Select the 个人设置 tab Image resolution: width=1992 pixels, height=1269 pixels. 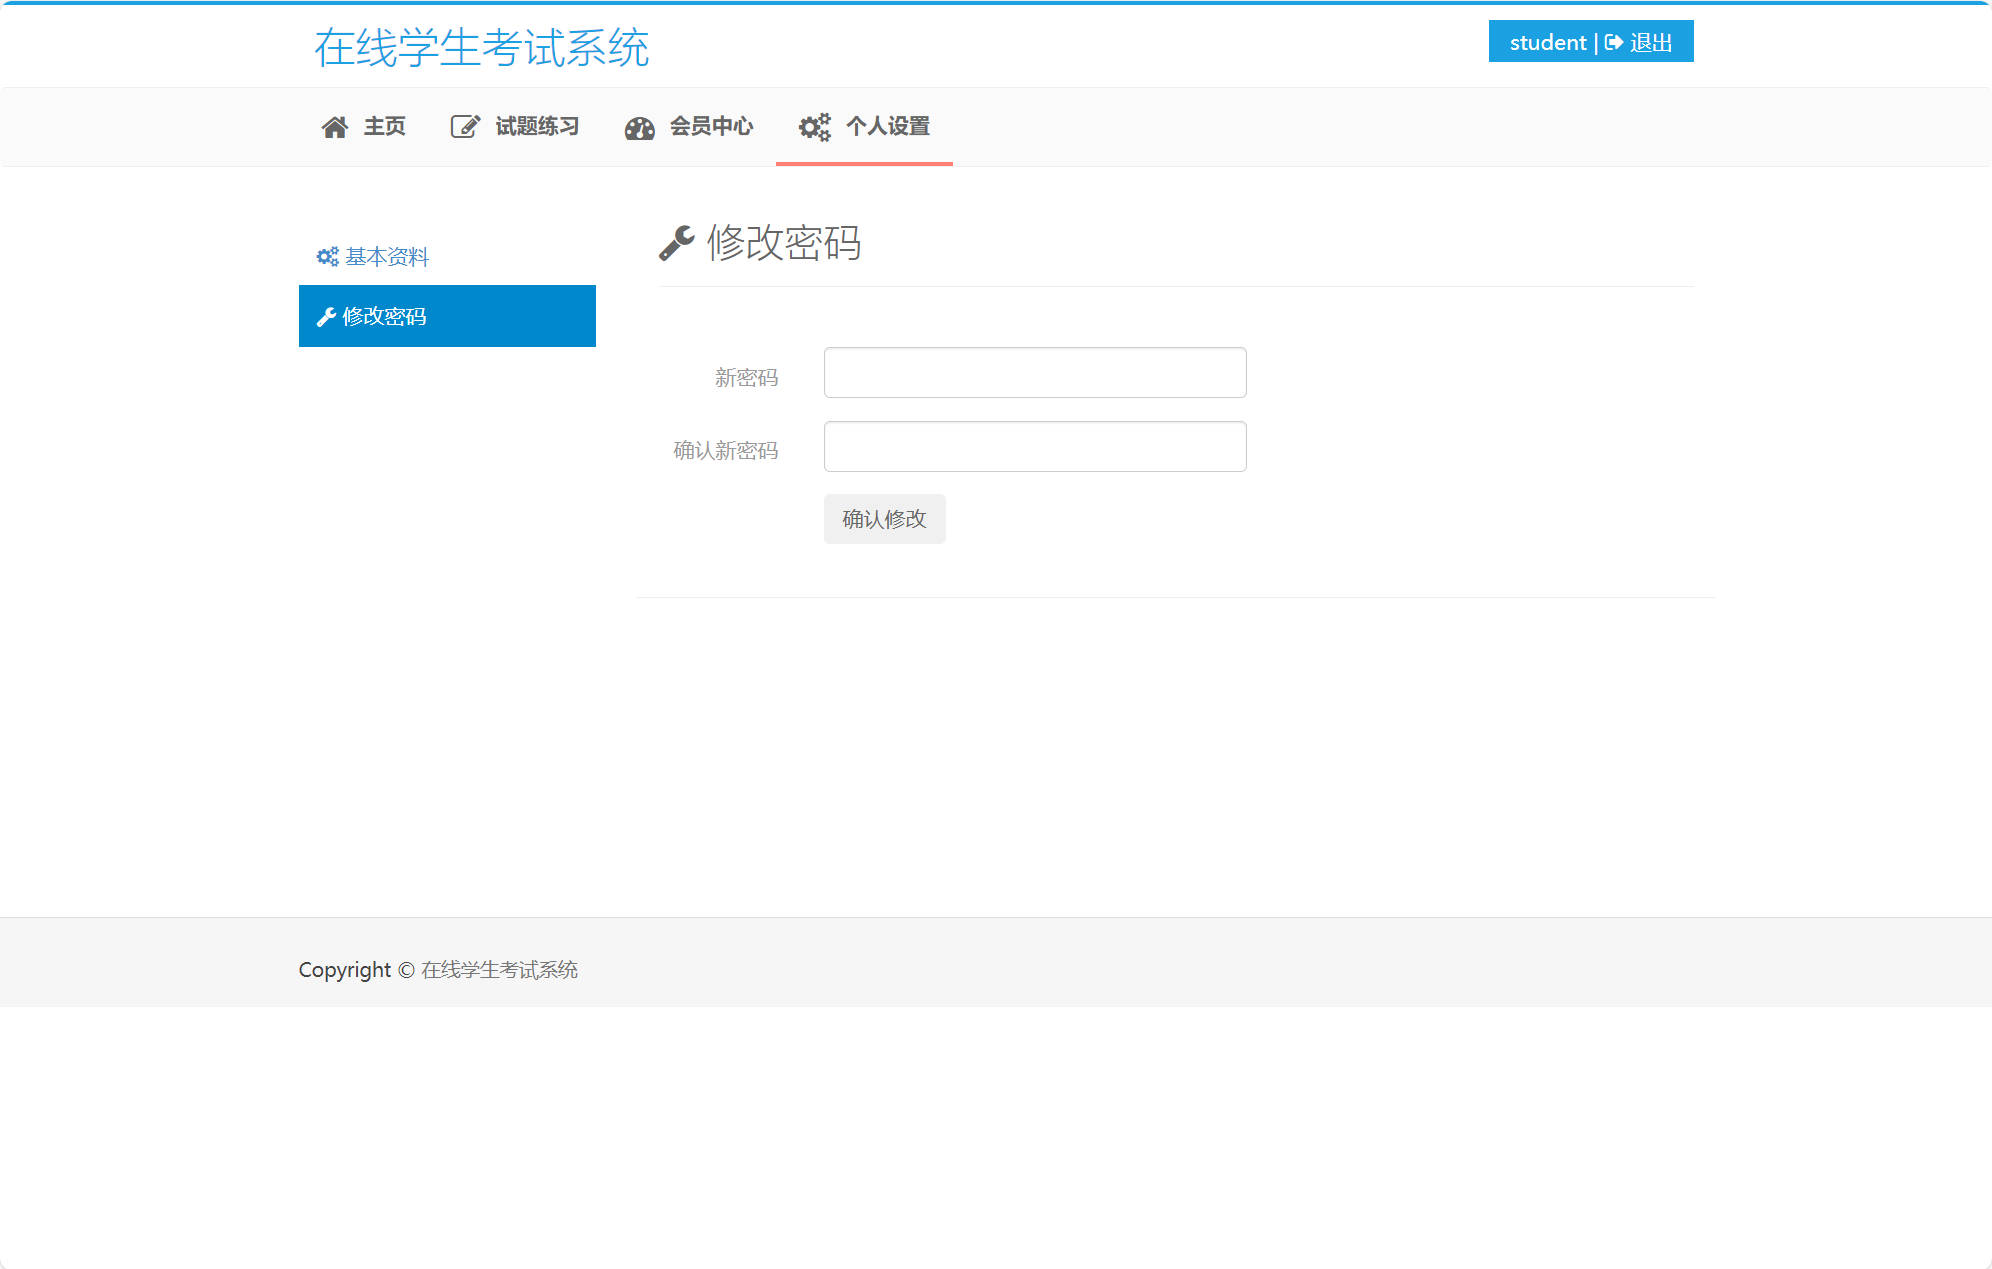888,127
